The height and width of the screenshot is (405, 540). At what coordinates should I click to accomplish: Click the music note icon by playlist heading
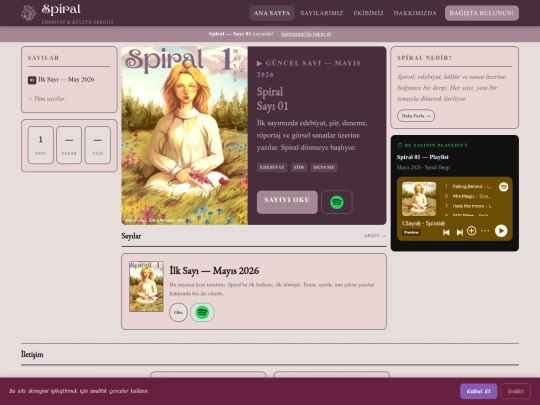click(x=399, y=145)
